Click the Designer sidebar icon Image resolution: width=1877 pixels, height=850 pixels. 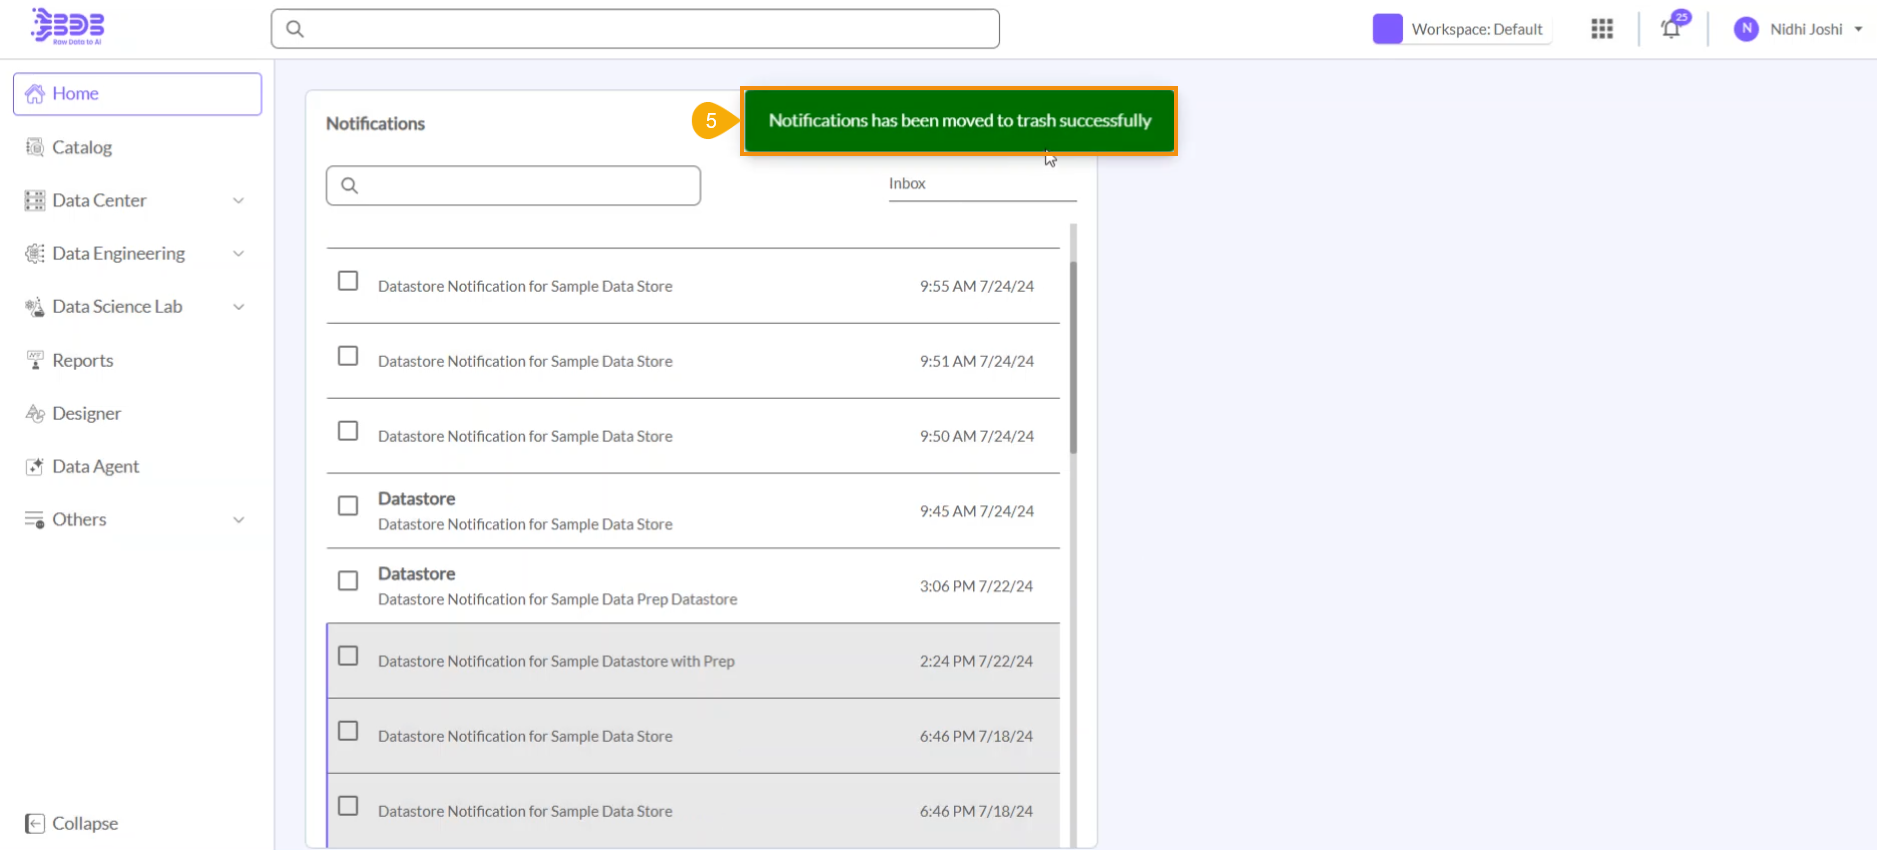[x=35, y=413]
